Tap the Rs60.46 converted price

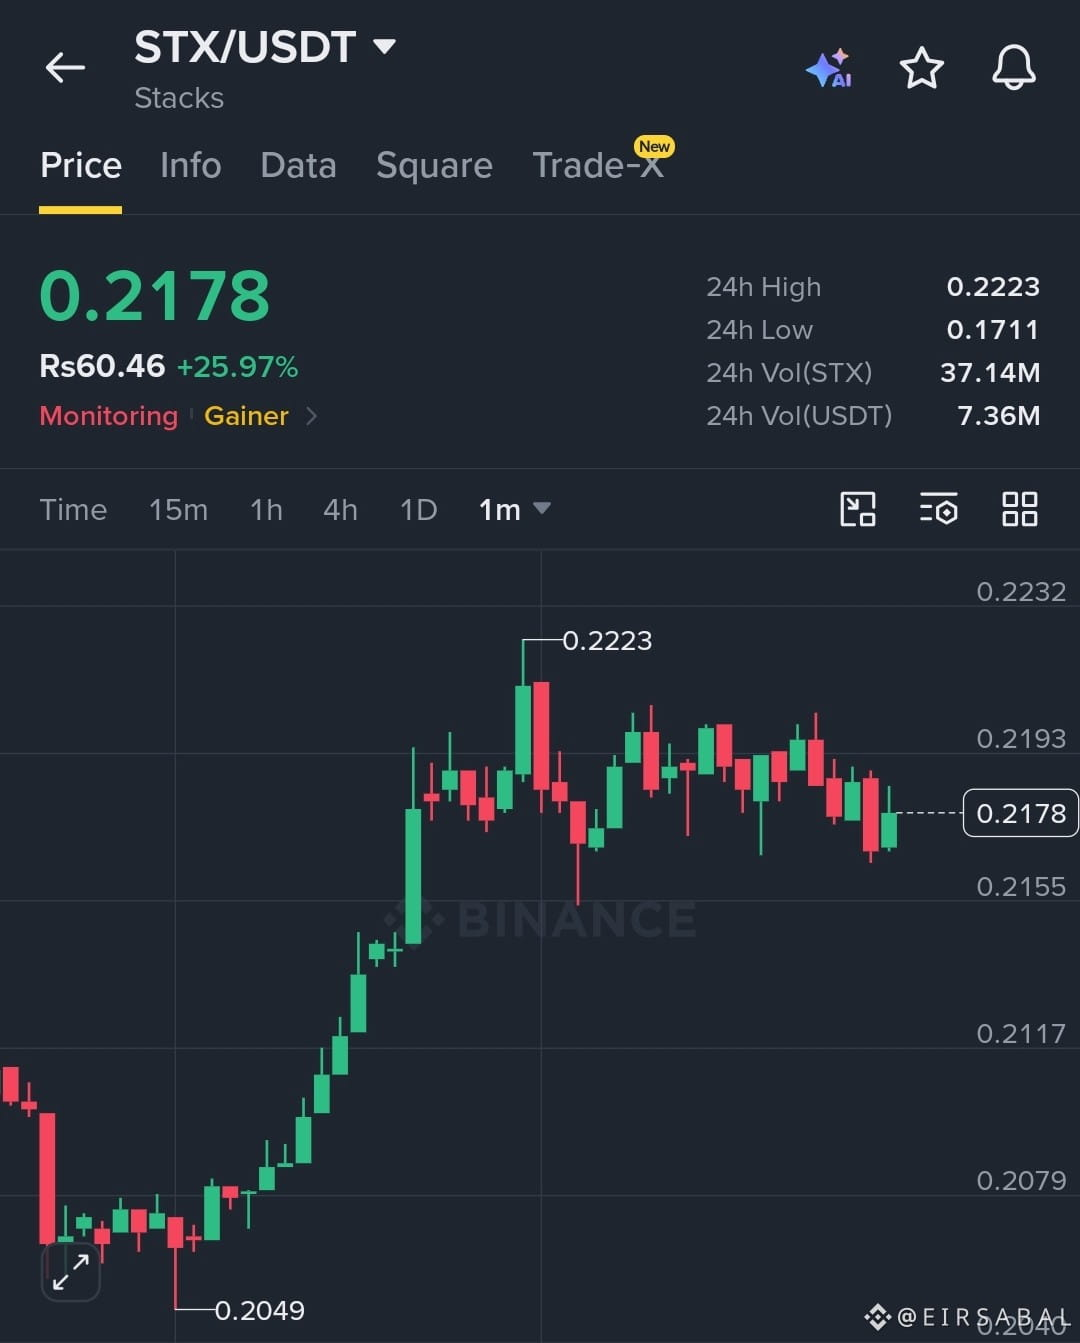click(102, 366)
